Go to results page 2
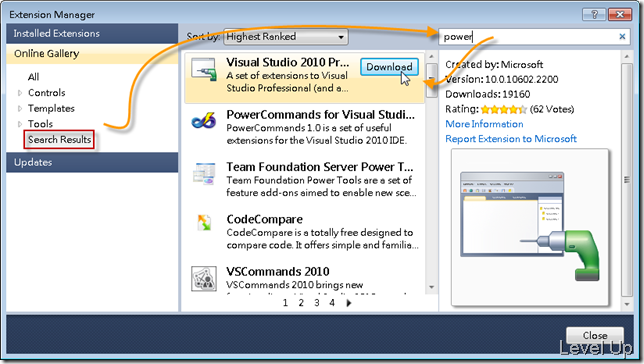The image size is (644, 364). click(301, 303)
